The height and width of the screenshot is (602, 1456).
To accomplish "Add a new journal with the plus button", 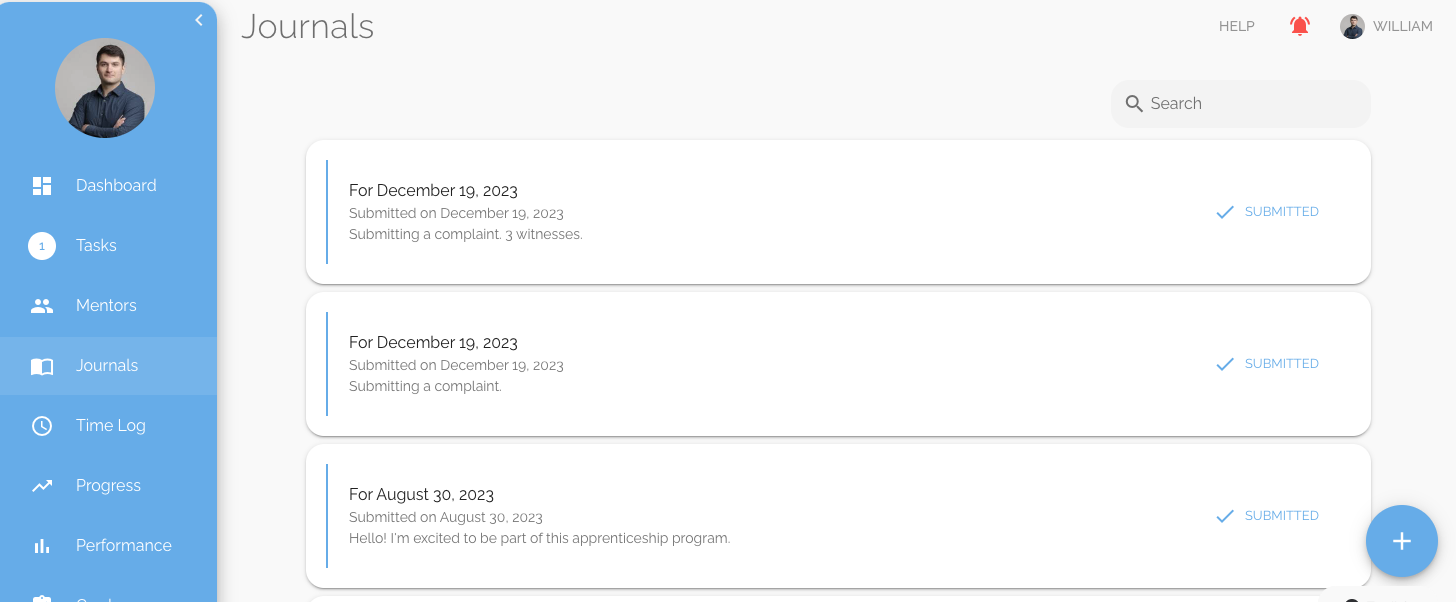I will tap(1402, 541).
